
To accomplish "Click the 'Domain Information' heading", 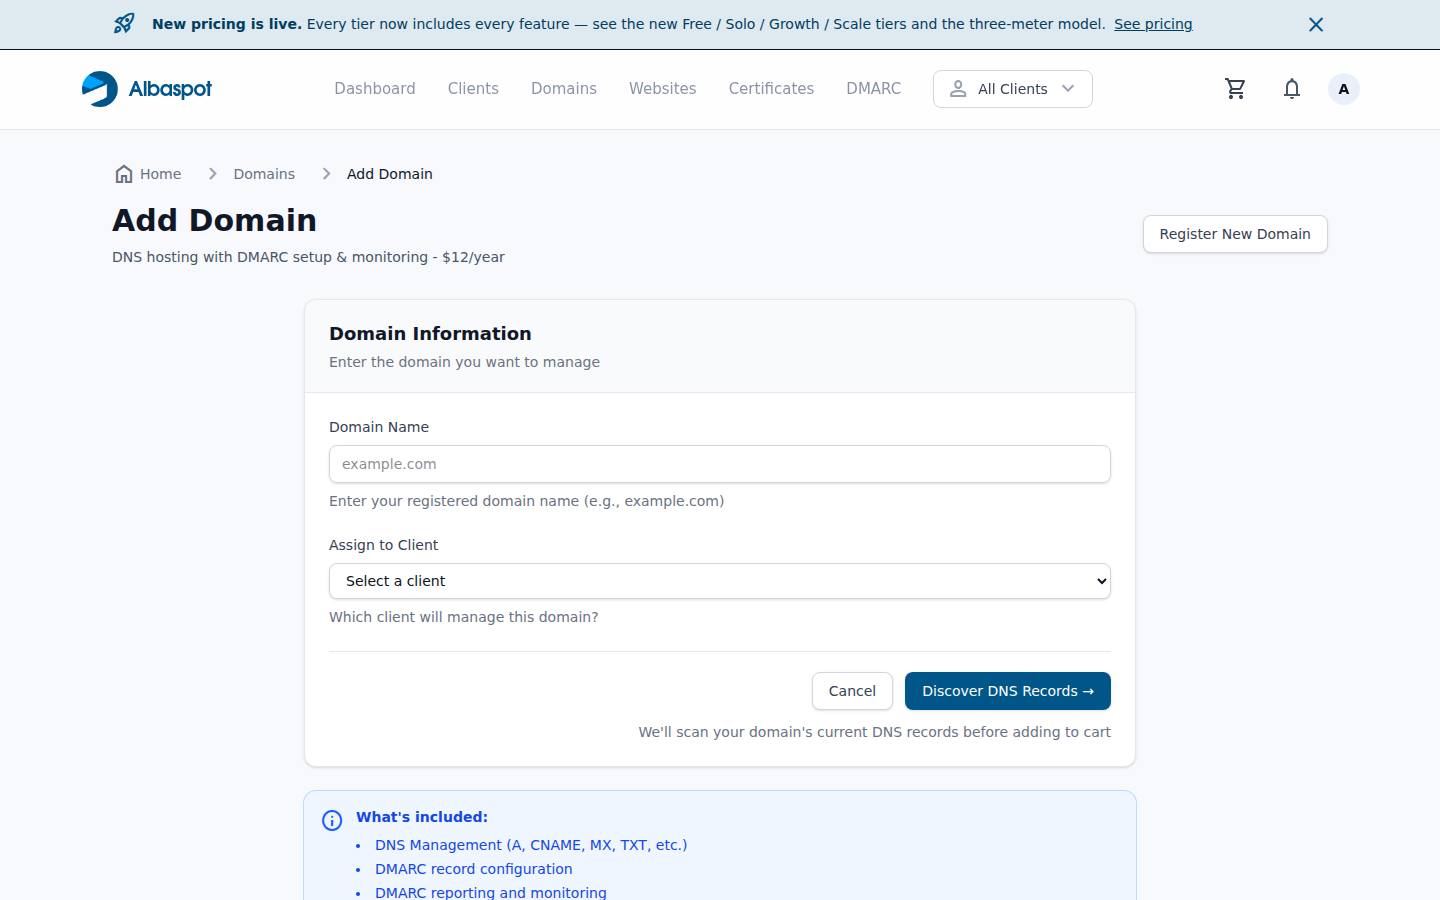I will pos(430,334).
